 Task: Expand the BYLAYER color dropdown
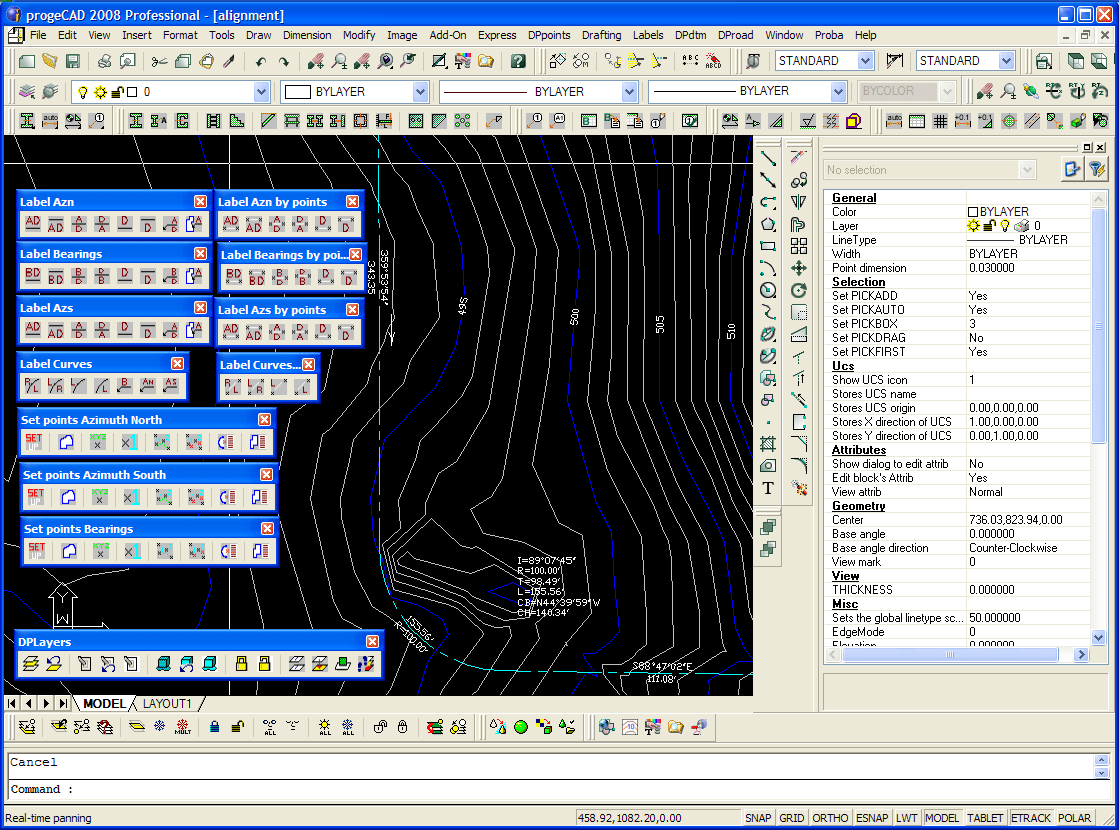pyautogui.click(x=420, y=92)
